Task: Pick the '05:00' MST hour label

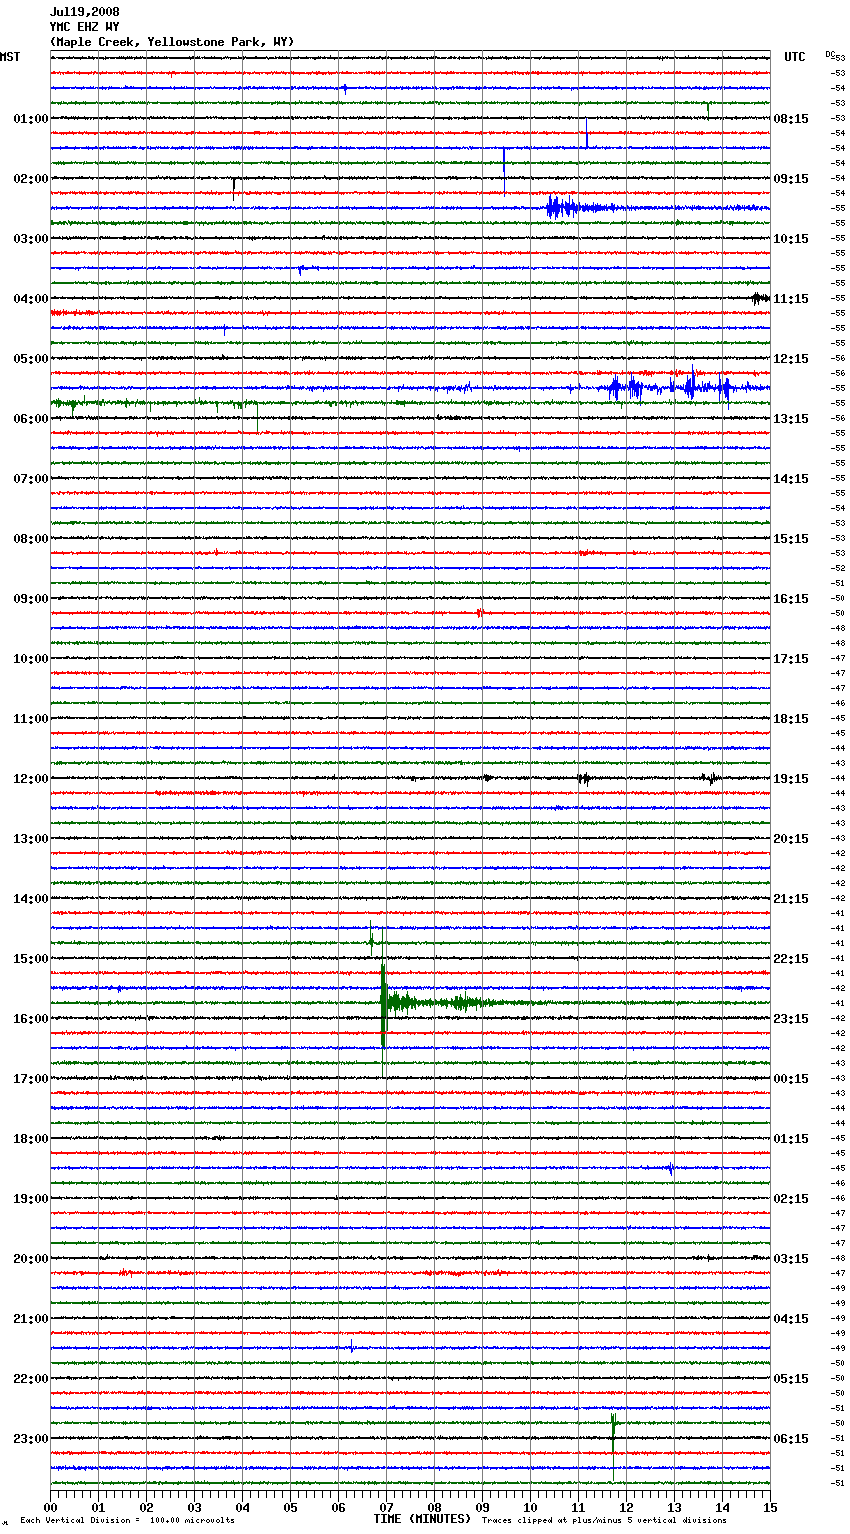Action: point(30,359)
